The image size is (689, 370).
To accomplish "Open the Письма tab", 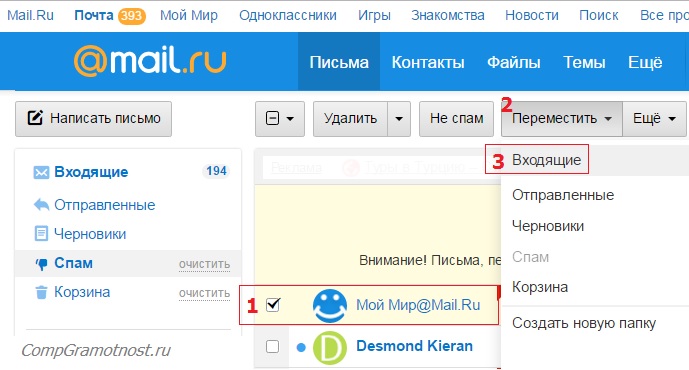I will click(x=339, y=62).
